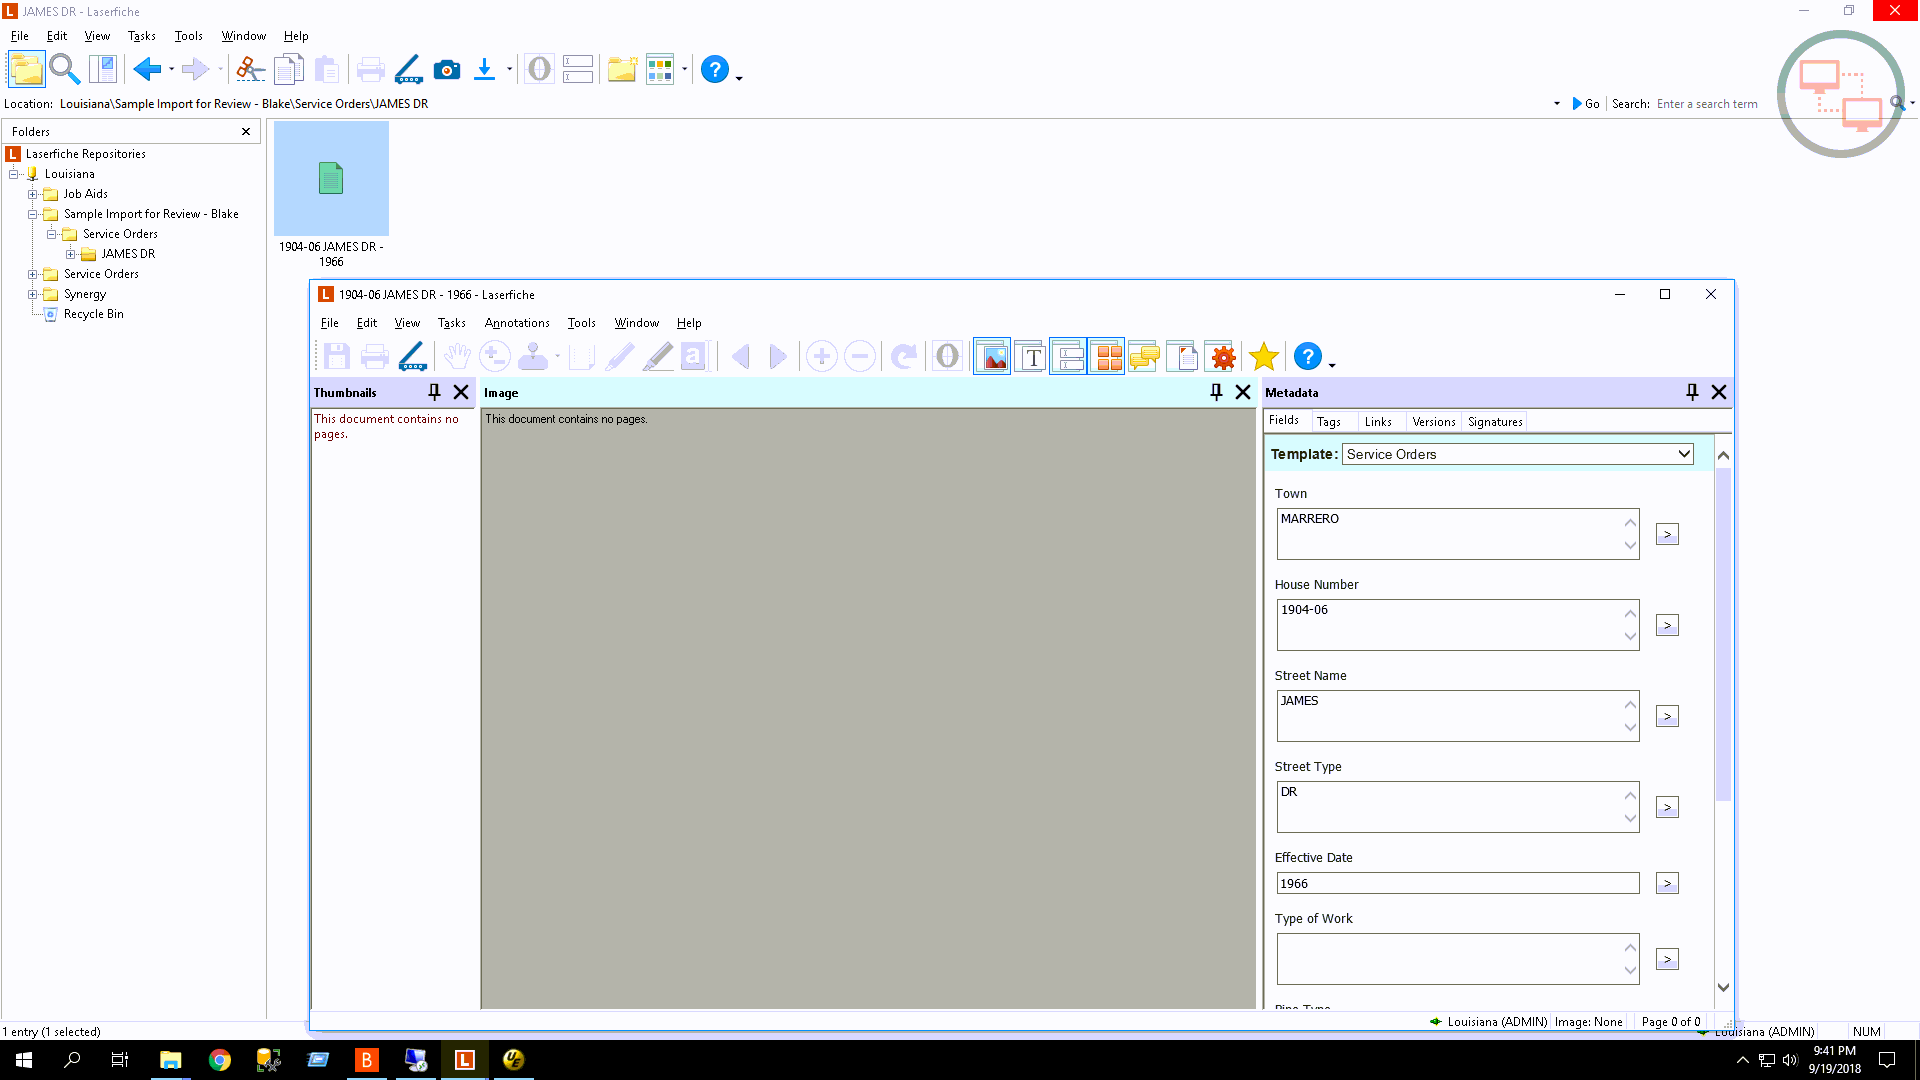
Task: Switch to the Tags tab in Metadata
Action: 1331,421
